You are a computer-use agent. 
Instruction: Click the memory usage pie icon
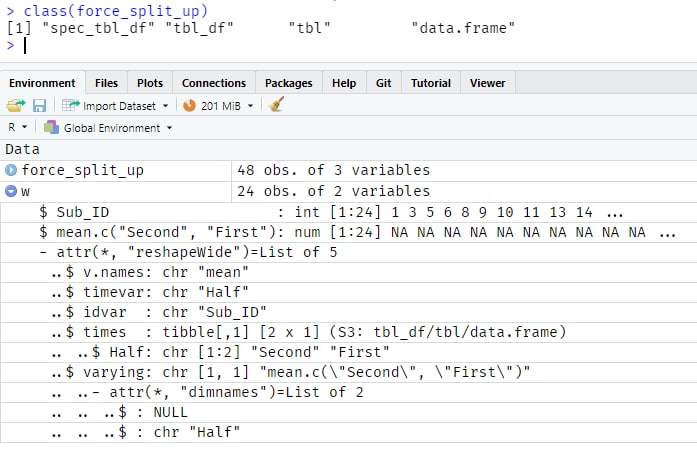[189, 106]
